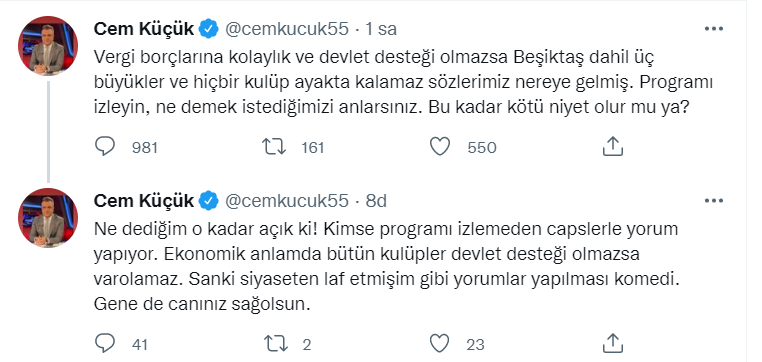Share the second tweet via share icon
The image size is (762, 362).
612,343
